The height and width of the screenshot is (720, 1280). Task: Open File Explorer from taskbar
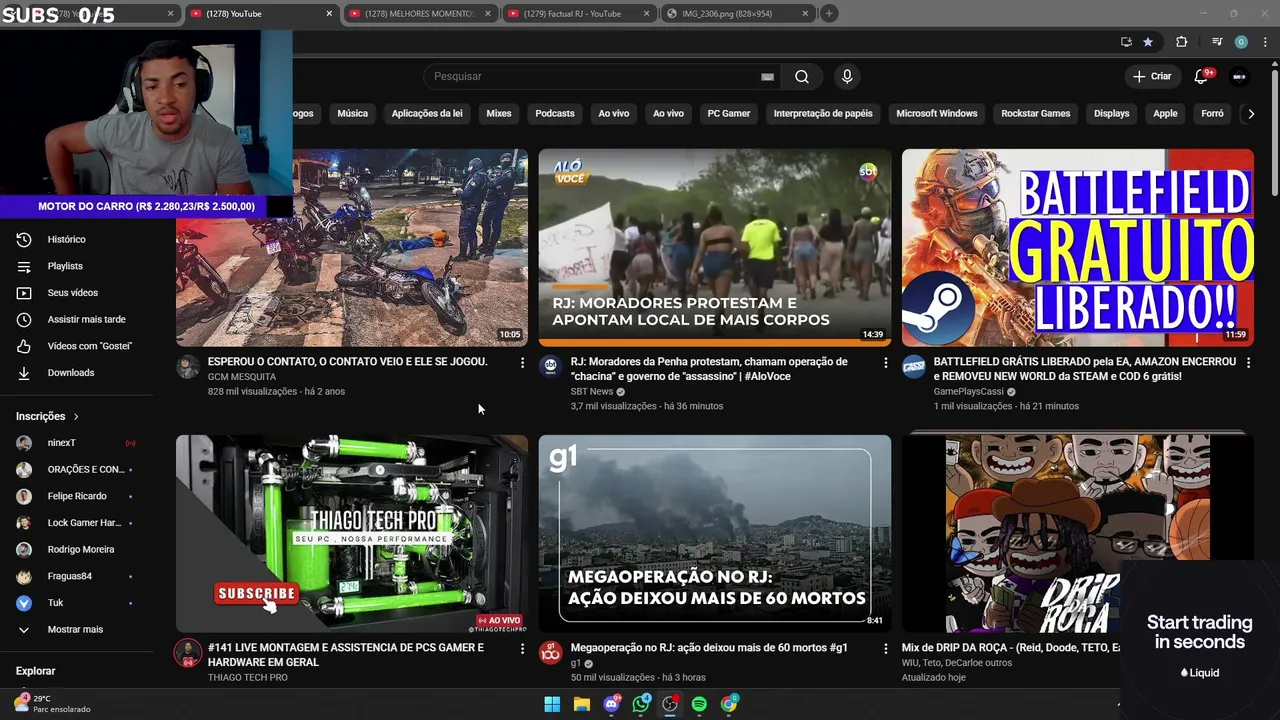(582, 704)
